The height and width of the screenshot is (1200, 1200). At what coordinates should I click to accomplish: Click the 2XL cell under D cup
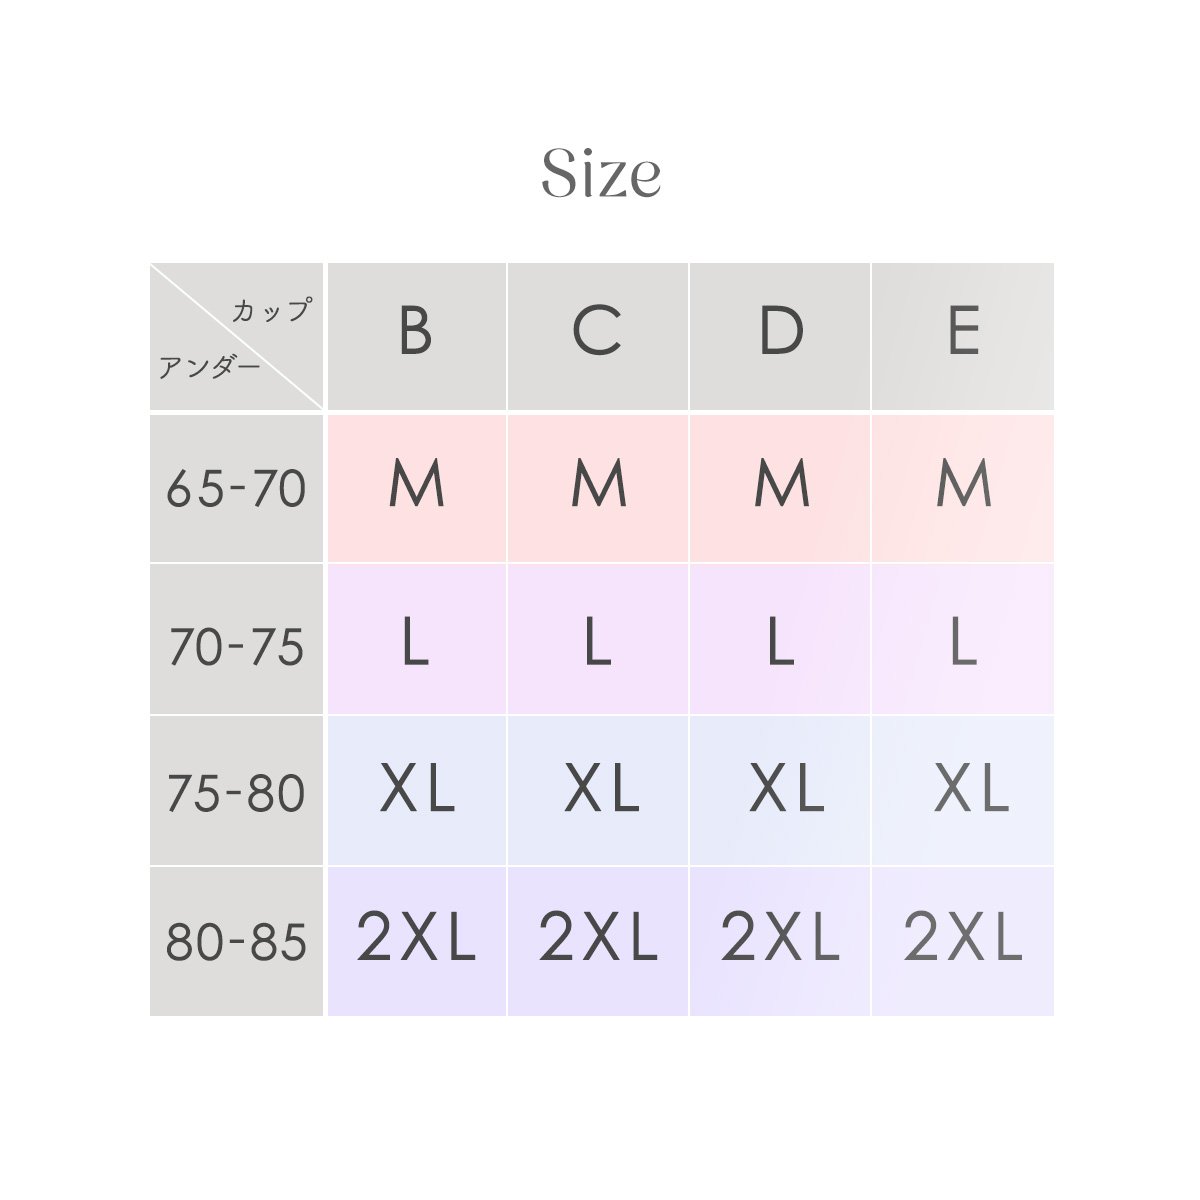[x=780, y=942]
